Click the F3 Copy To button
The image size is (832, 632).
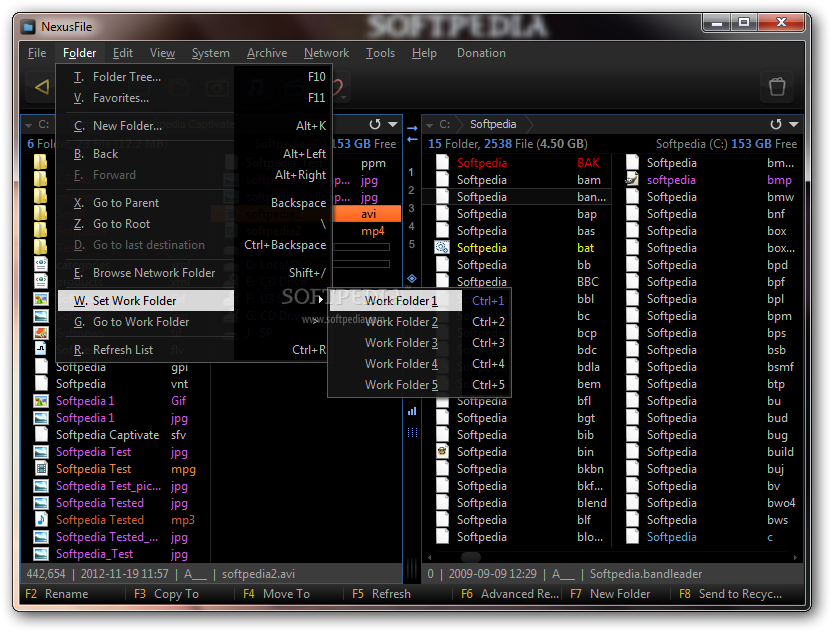click(166, 594)
